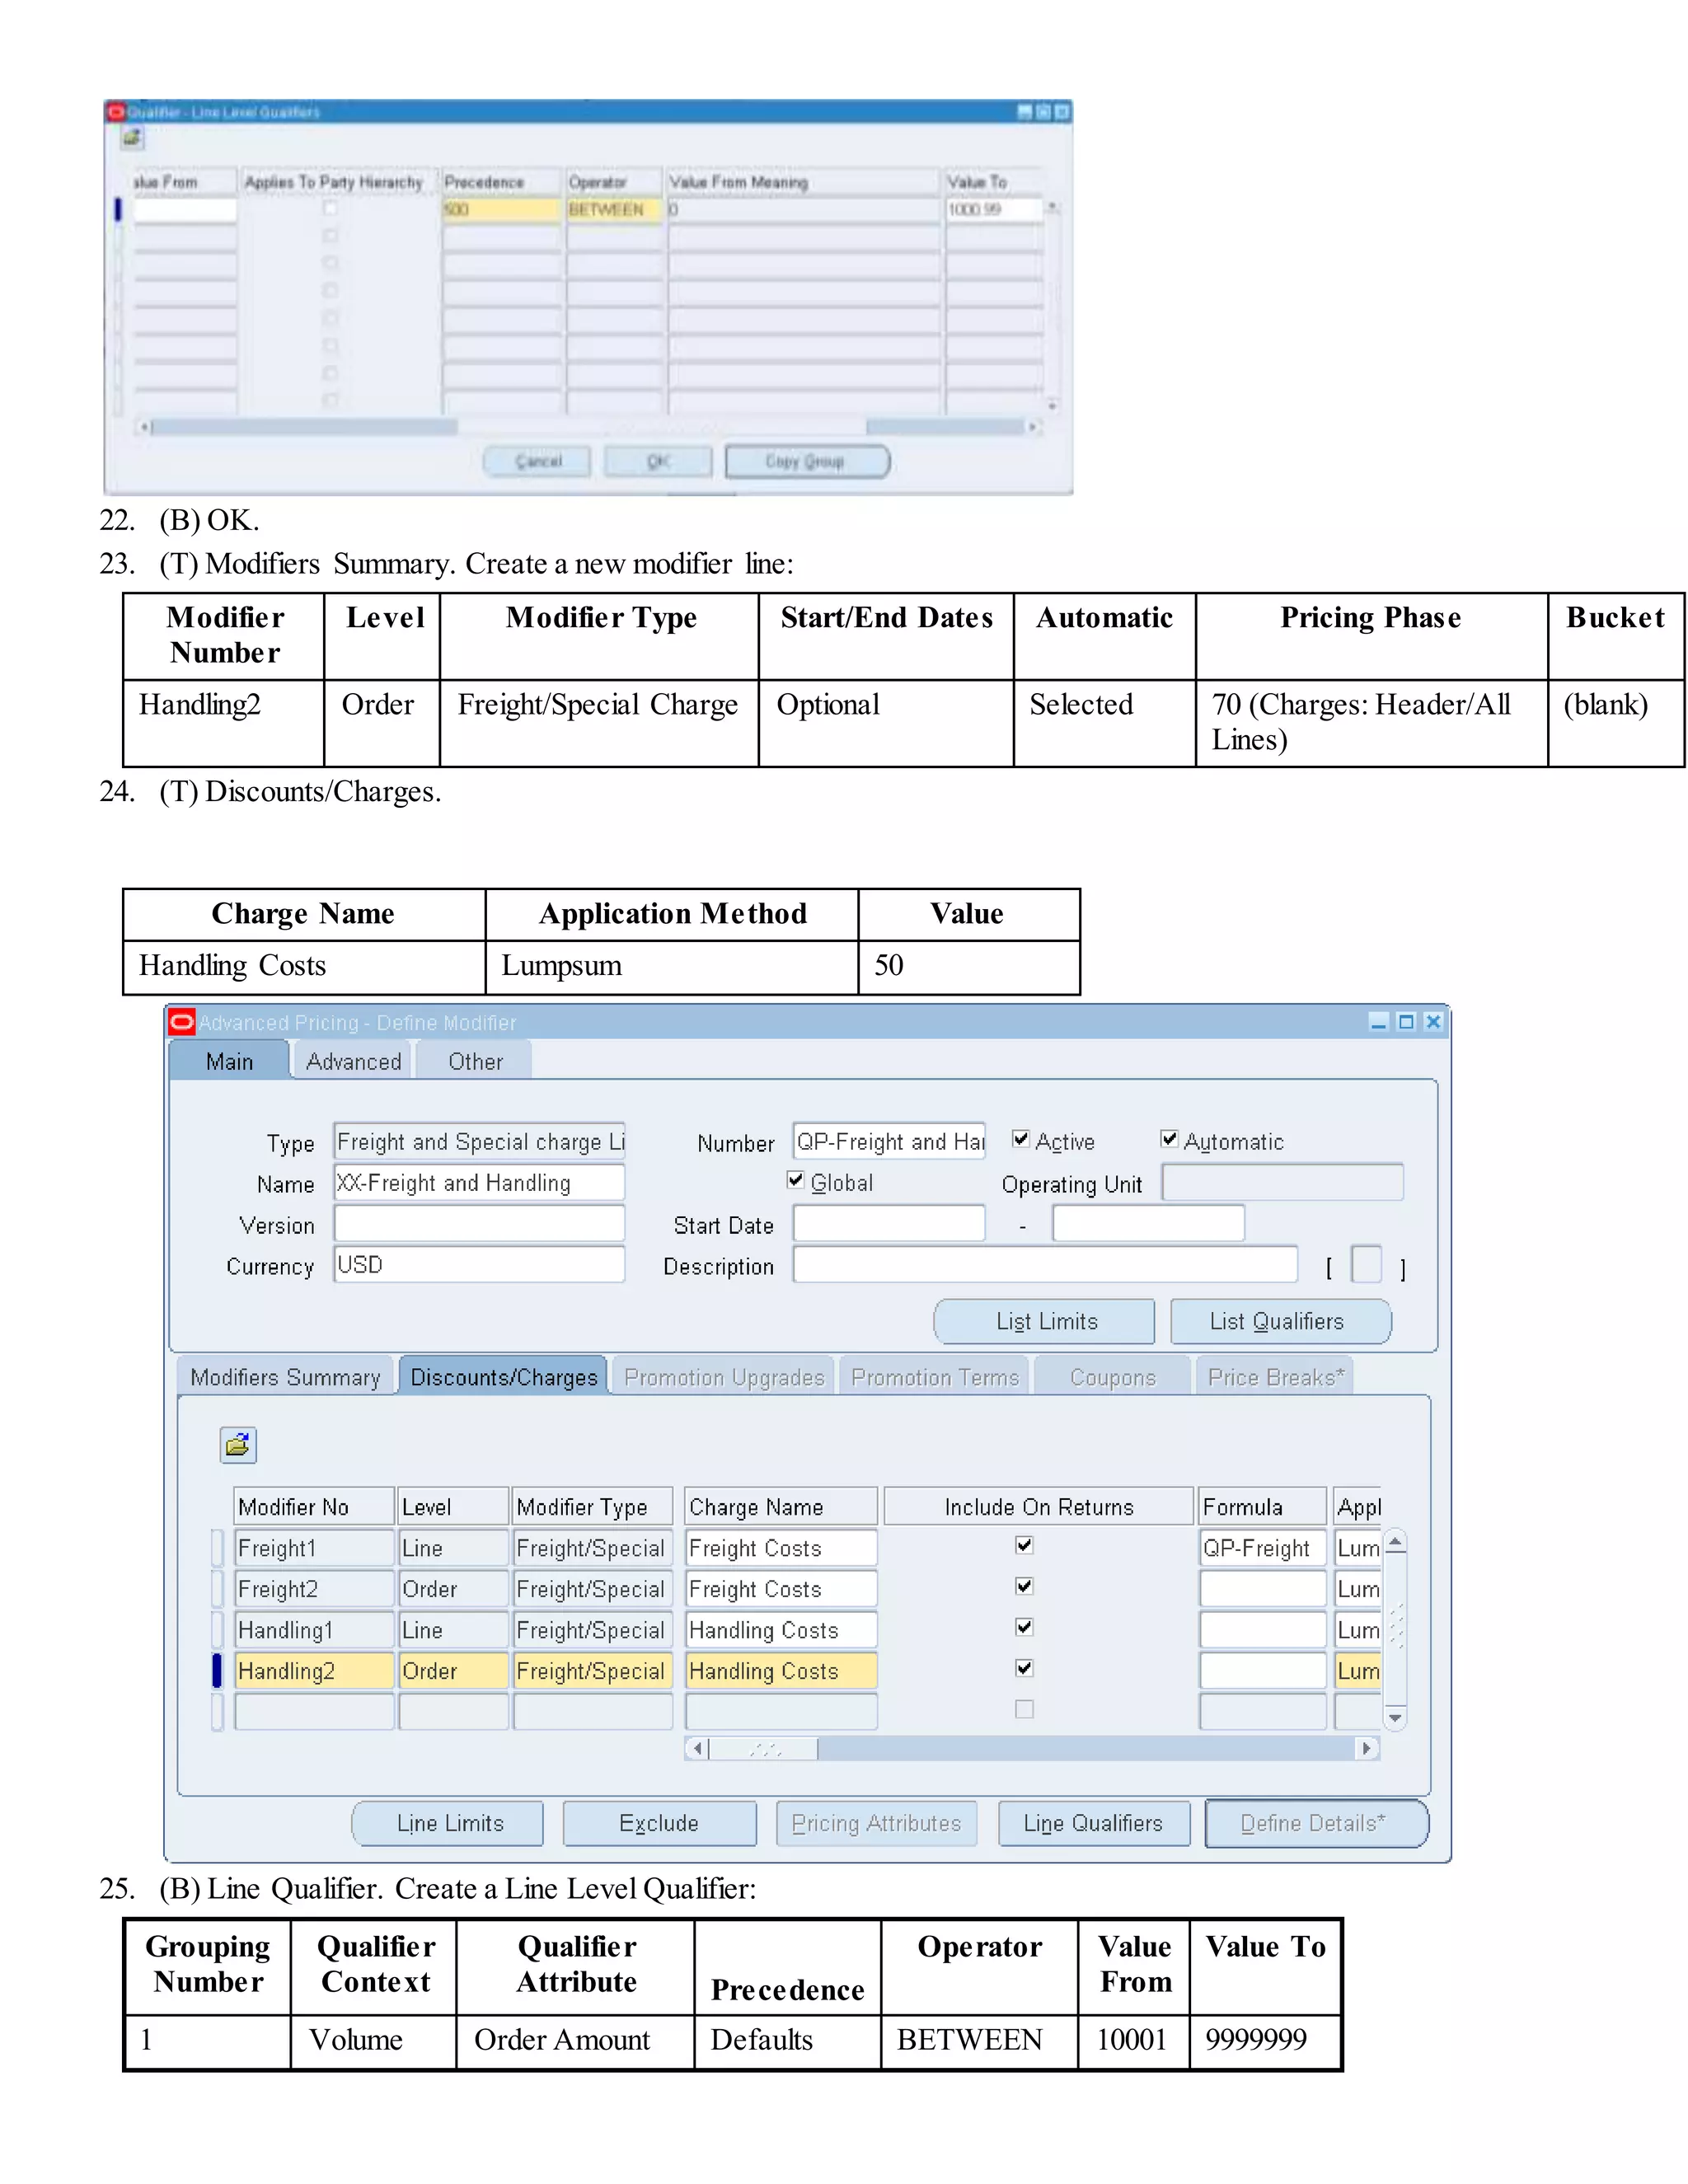Screen dimensions: 1688x2184
Task: Switch to Discounts/Charges tab
Action: (504, 1377)
